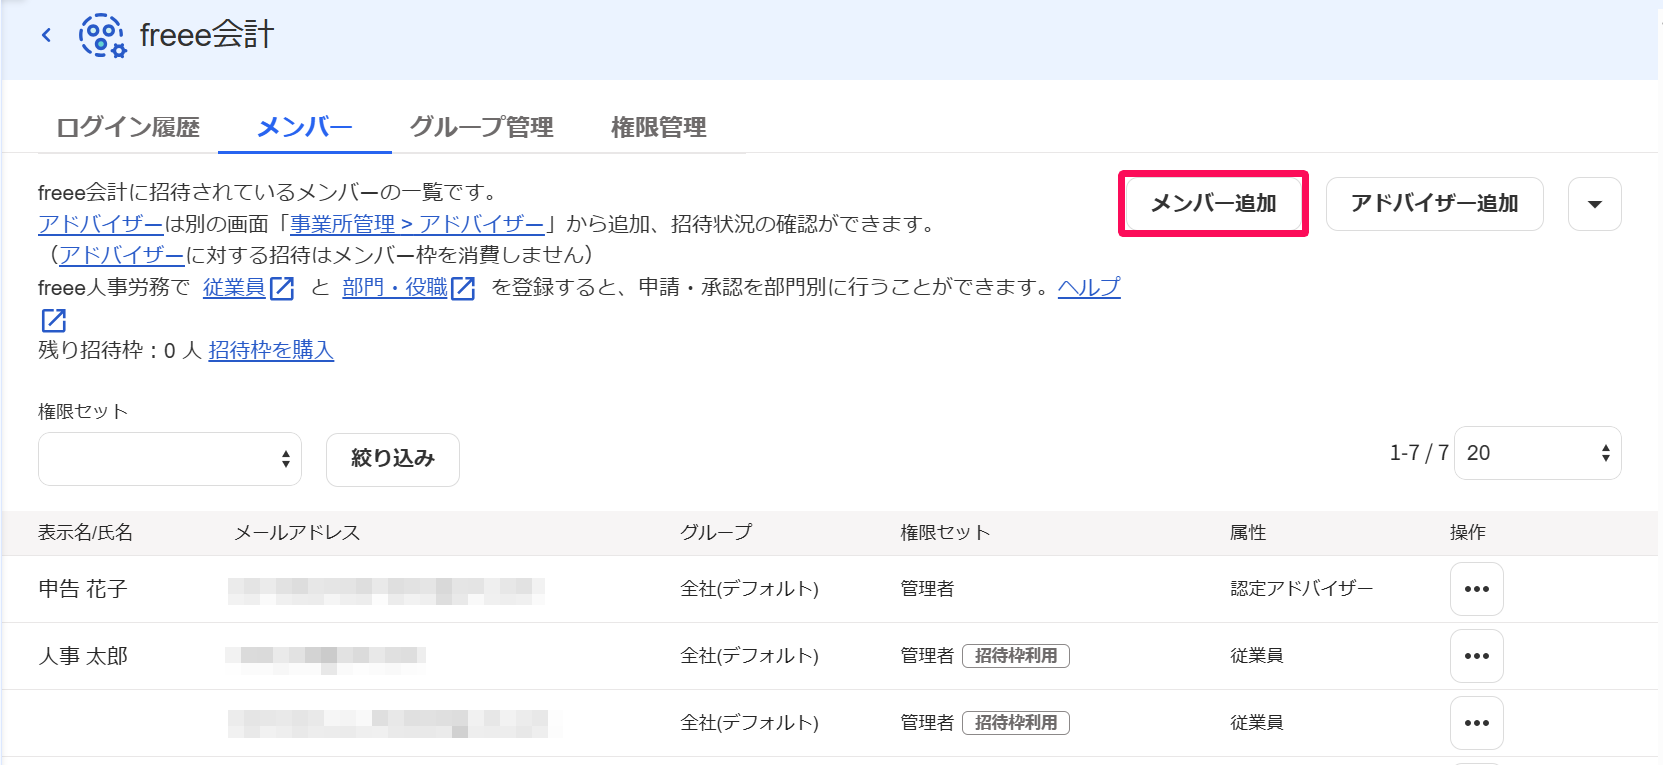
Task: Click 管理者 in 申告 花子's row
Action: coord(927,589)
